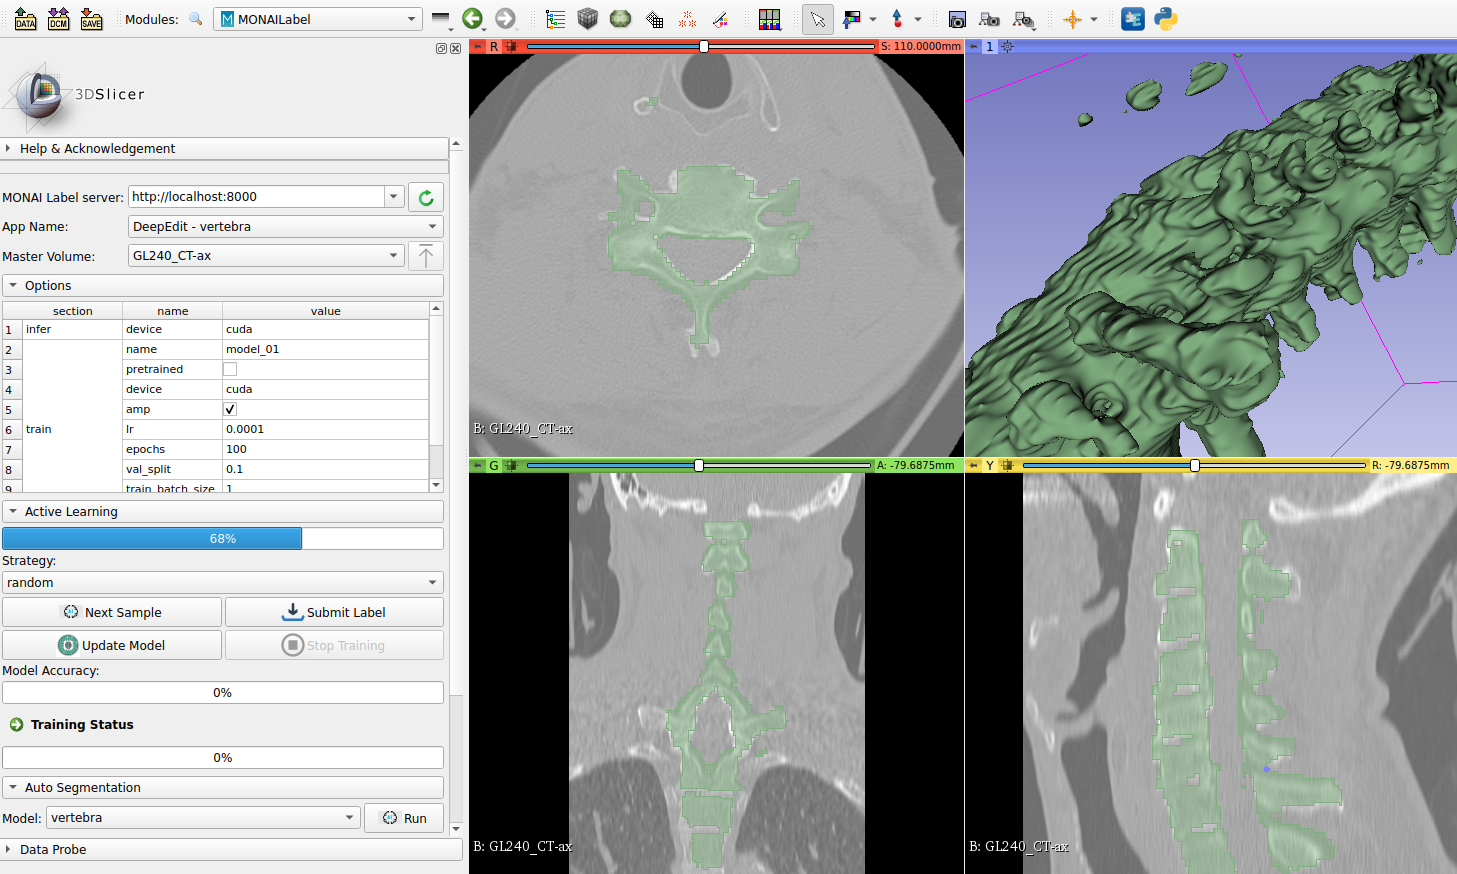Screen dimensions: 1457x874
Task: Enable the pretrained checkbox
Action: pos(230,369)
